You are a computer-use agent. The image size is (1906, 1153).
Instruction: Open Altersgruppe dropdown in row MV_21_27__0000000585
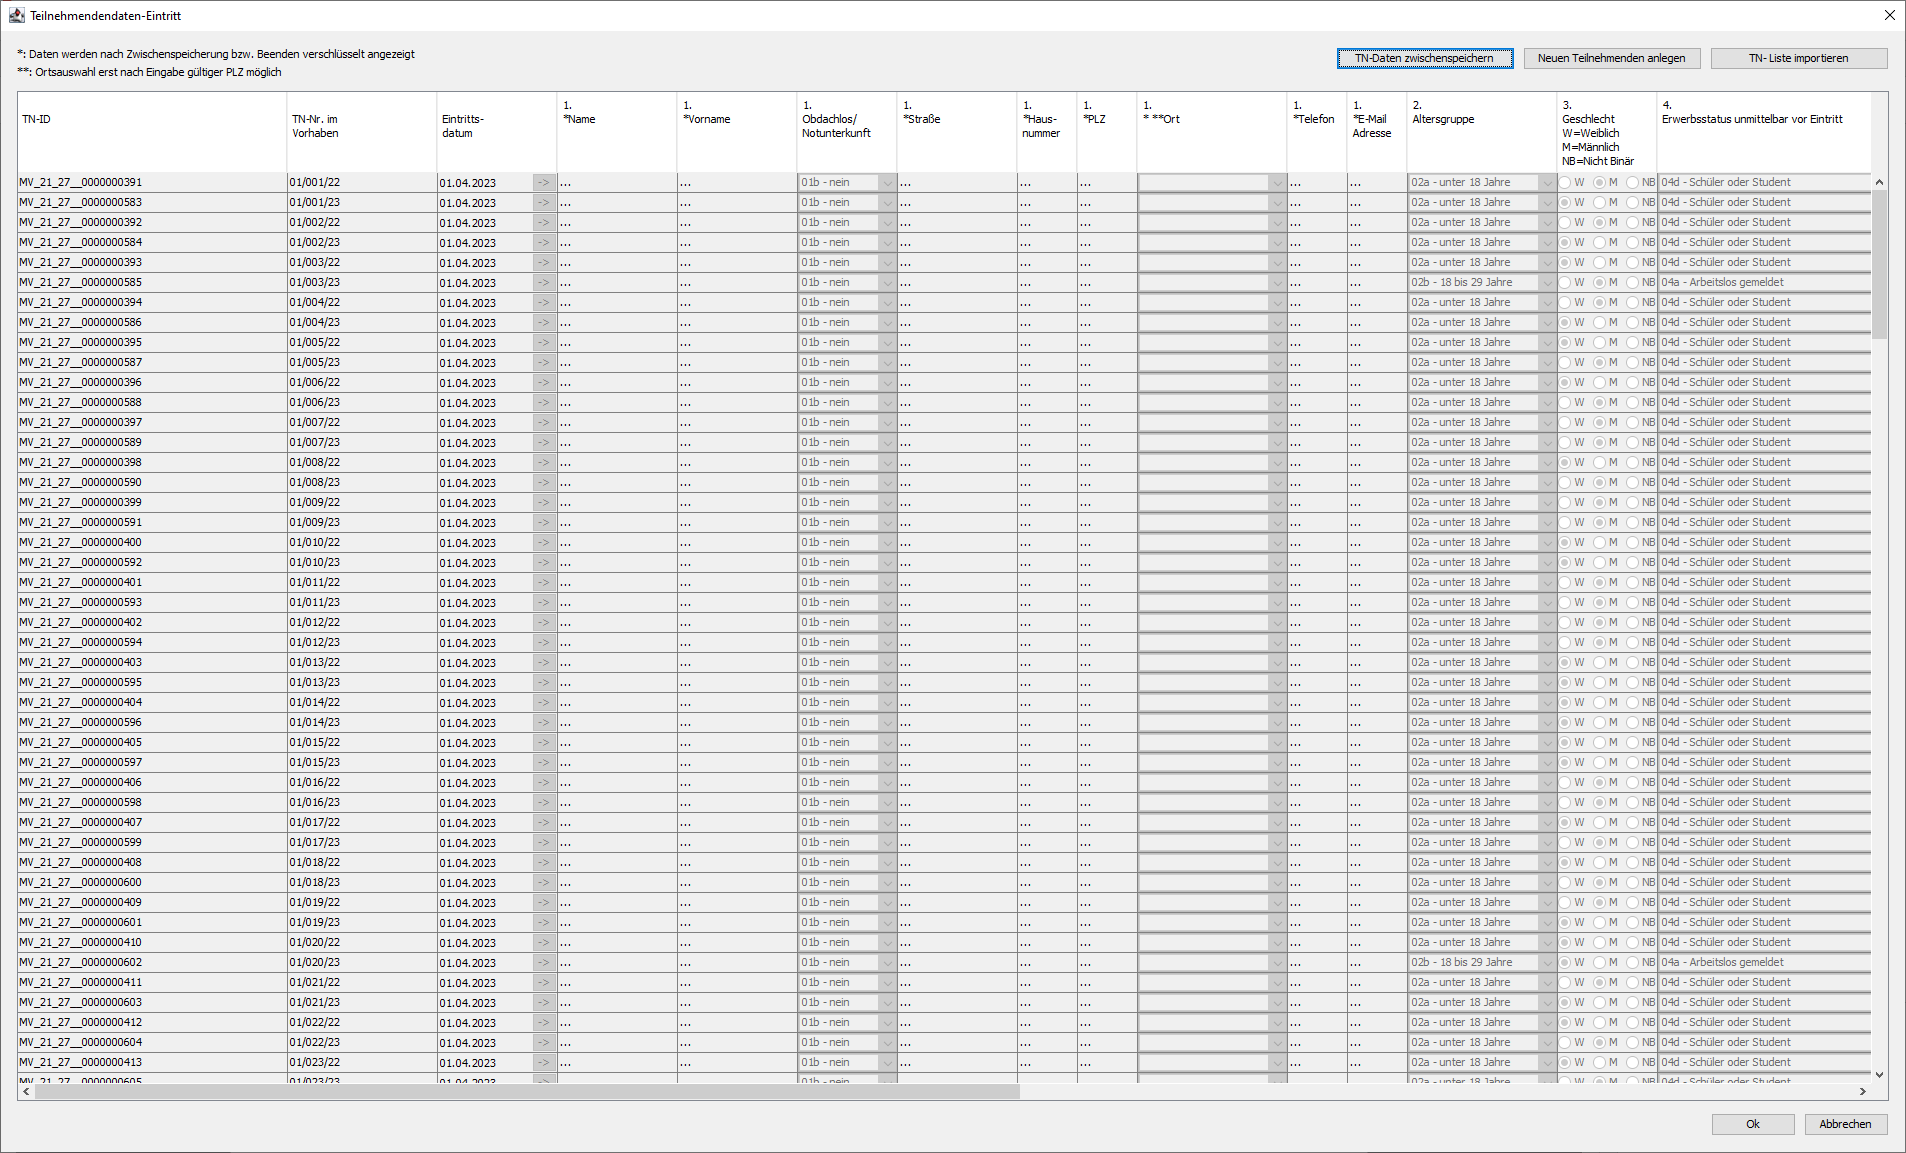[x=1547, y=282]
